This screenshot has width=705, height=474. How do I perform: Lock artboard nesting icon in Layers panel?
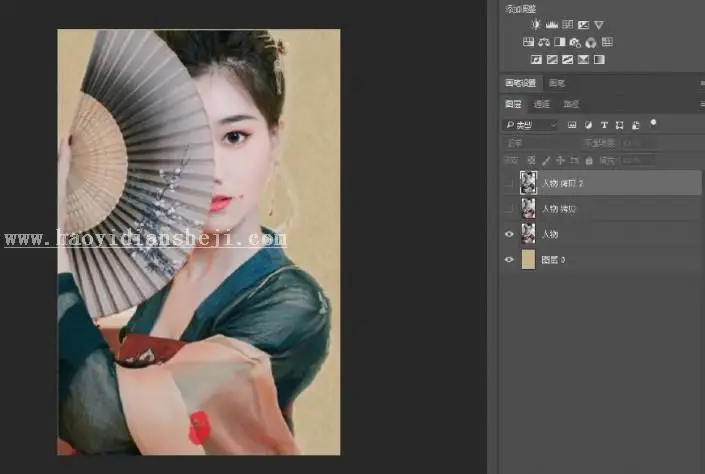pyautogui.click(x=574, y=160)
